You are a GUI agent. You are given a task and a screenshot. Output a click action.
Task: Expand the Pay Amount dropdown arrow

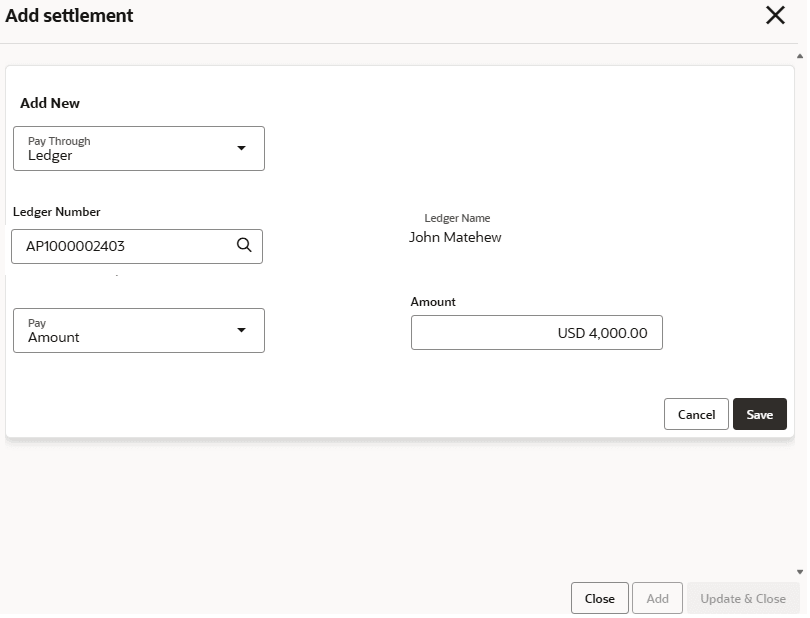tap(241, 330)
